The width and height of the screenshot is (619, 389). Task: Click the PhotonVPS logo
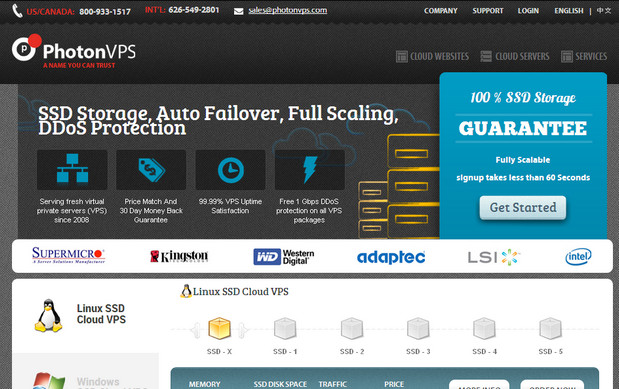74,51
